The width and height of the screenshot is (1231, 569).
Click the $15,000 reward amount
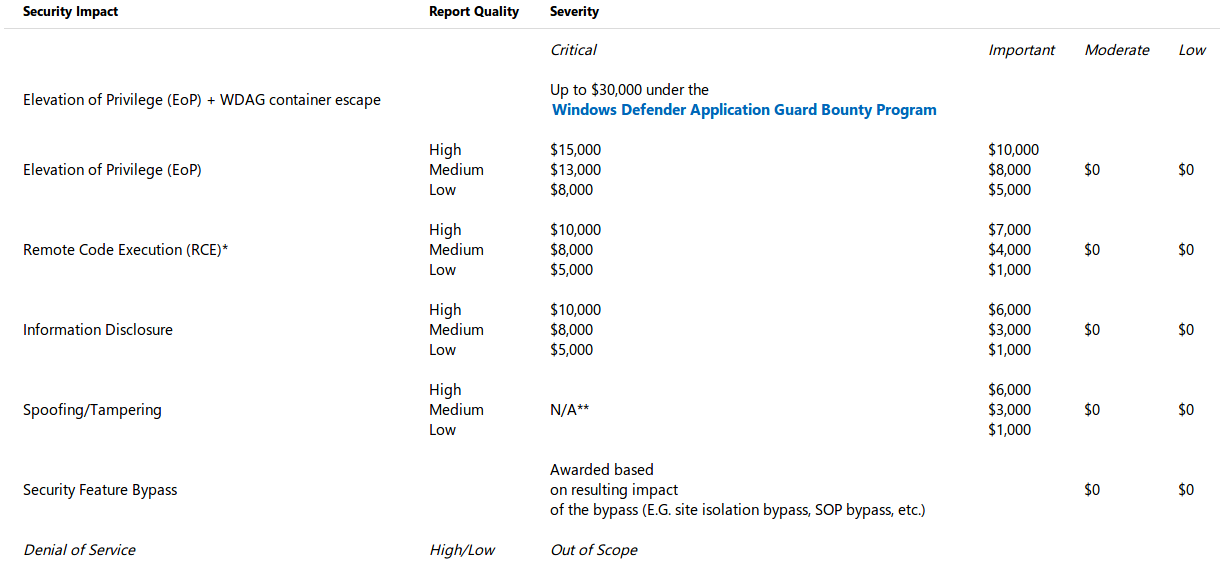(576, 150)
